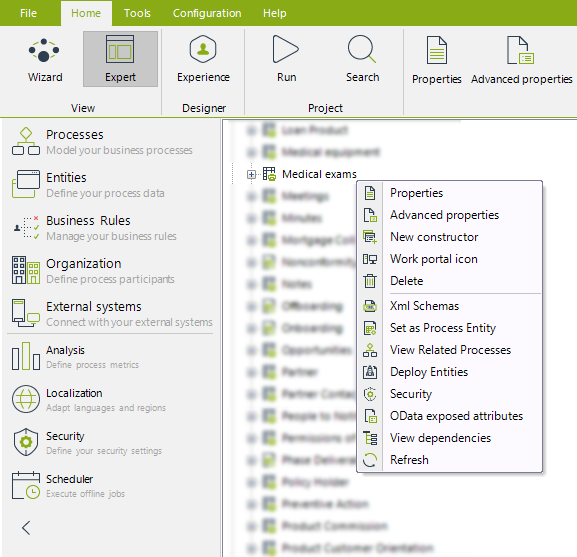The image size is (577, 557).
Task: Expand the Medical exams tree node
Action: point(251,174)
